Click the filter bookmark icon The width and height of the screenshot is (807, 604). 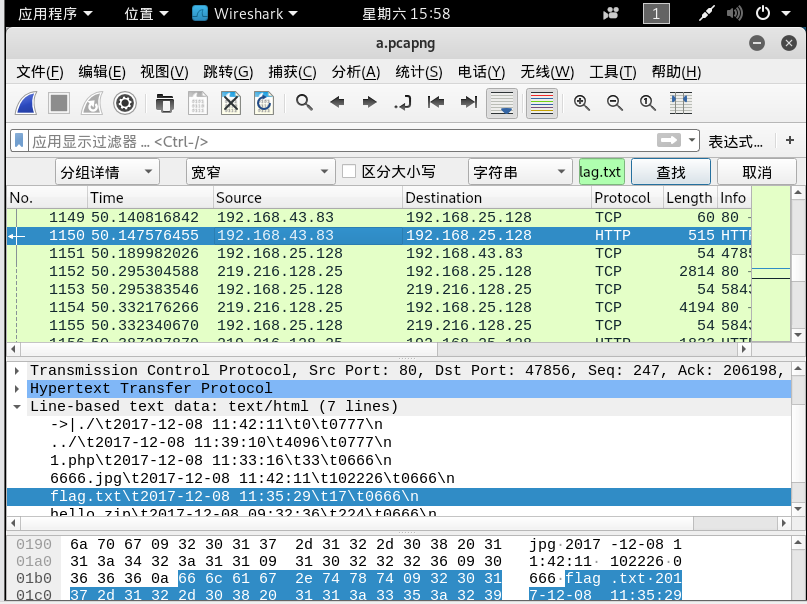(x=19, y=140)
